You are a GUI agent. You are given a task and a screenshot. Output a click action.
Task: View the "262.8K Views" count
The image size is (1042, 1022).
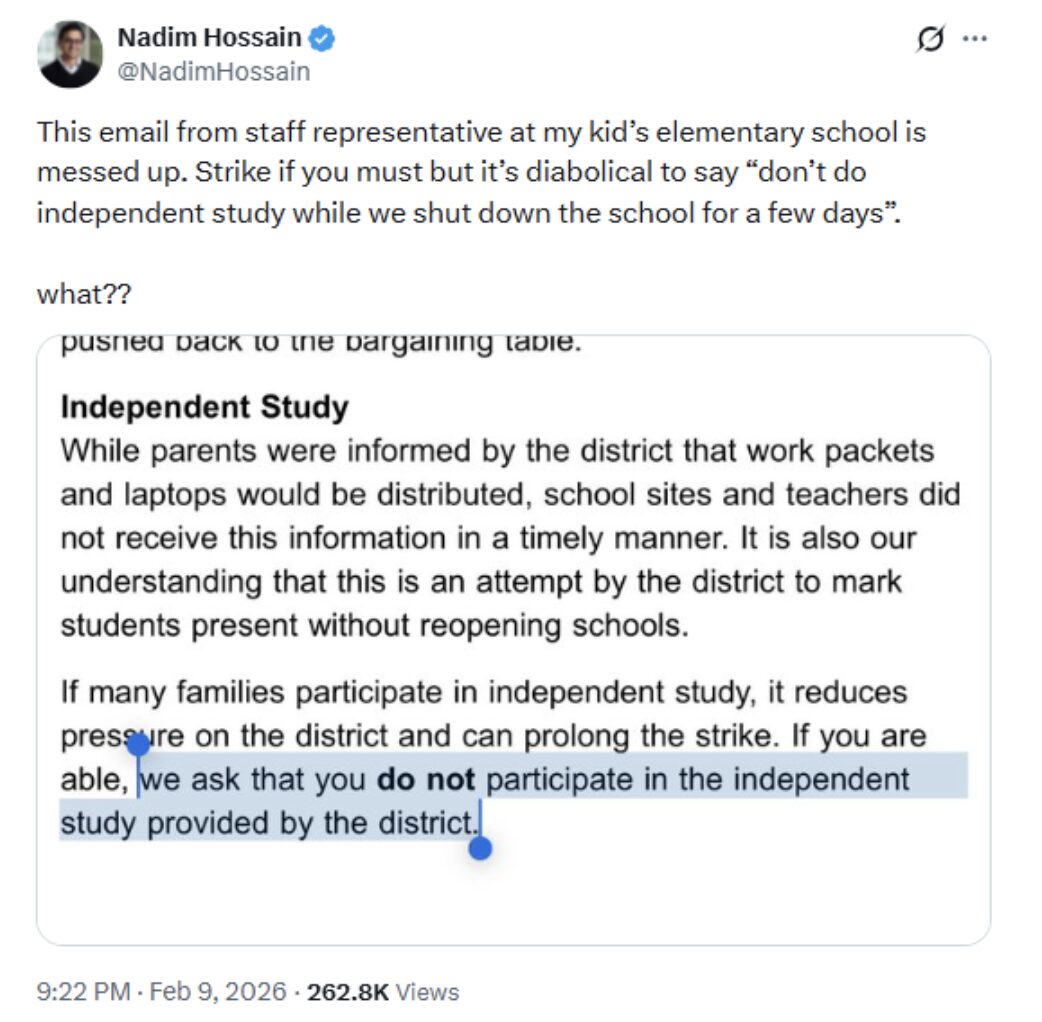point(383,992)
